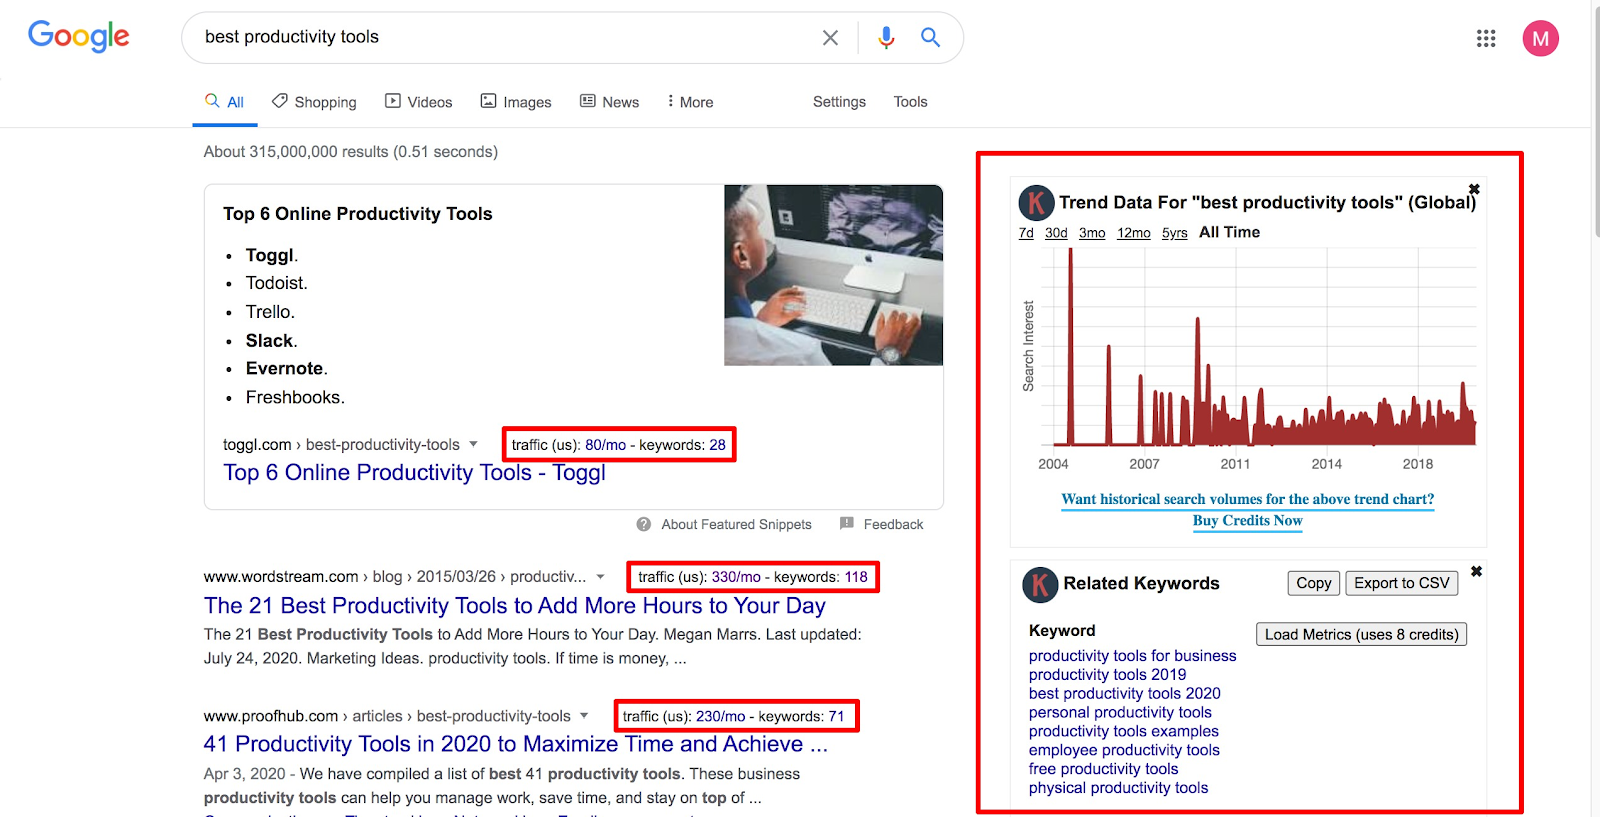Clear the search box with the X icon
Image resolution: width=1600 pixels, height=817 pixels.
[830, 38]
